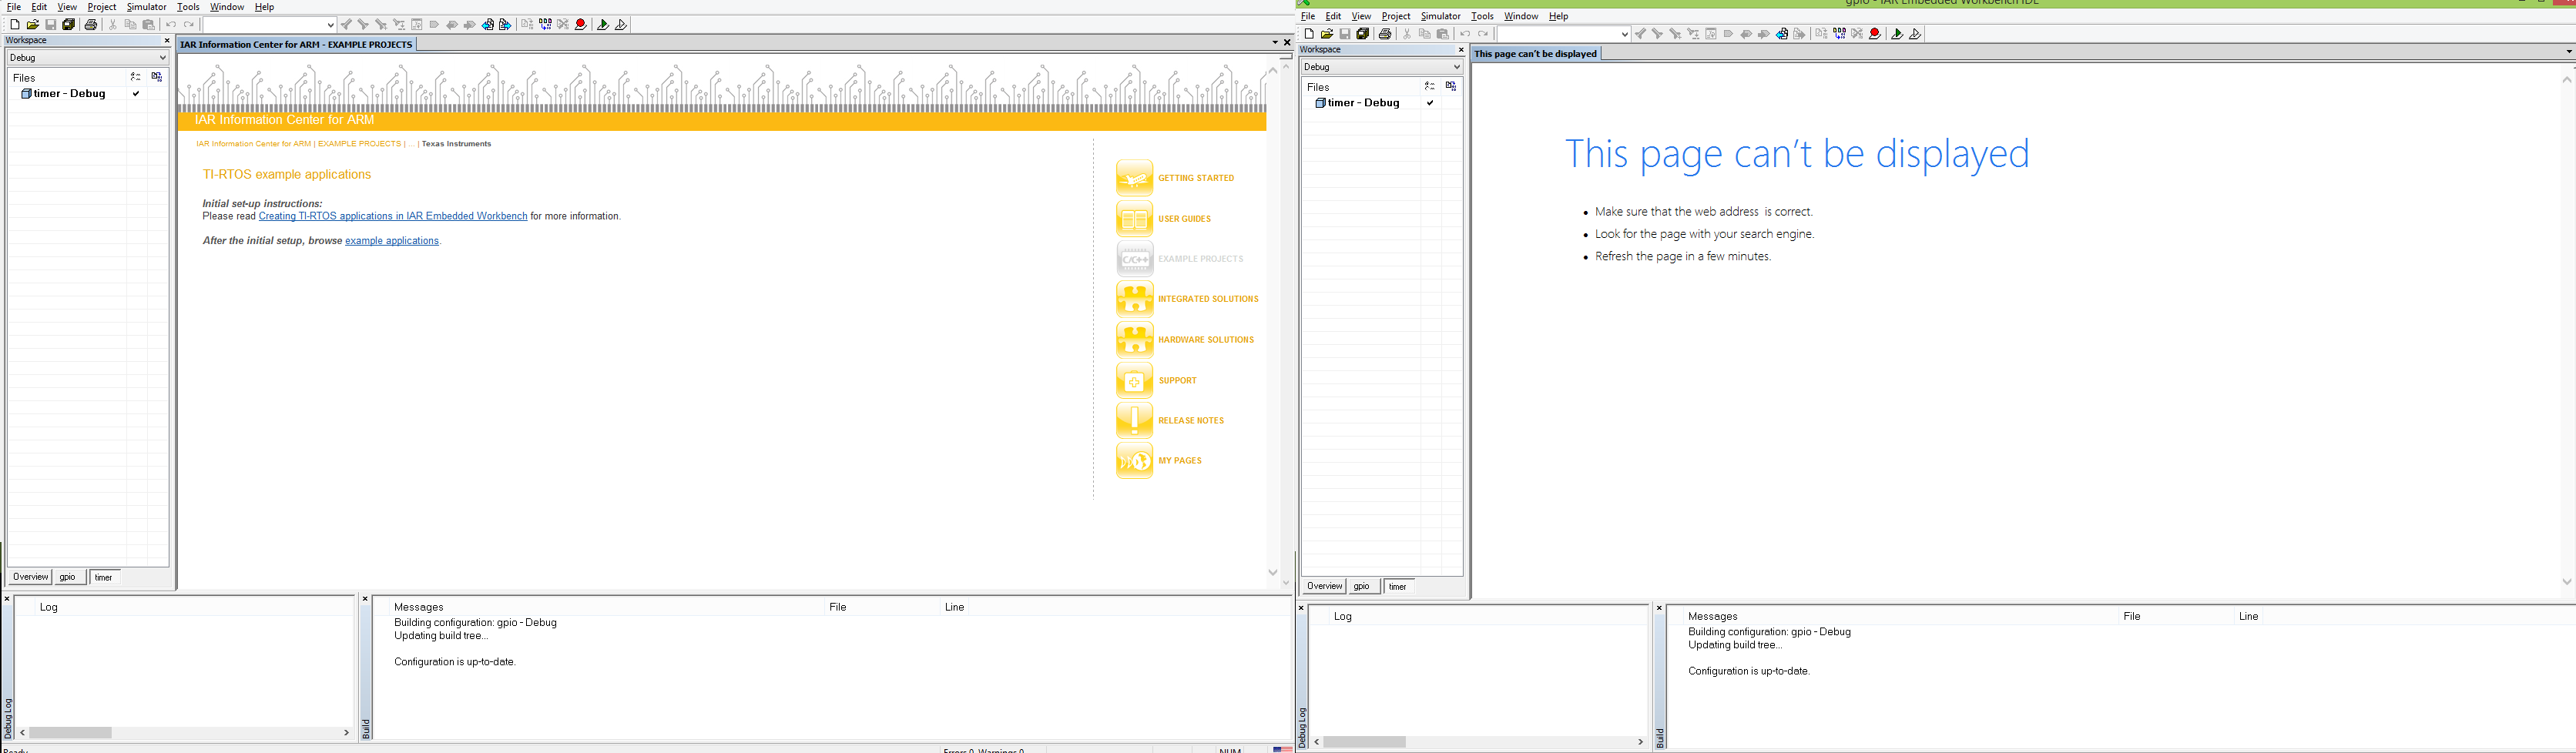The height and width of the screenshot is (753, 2576).
Task: Click 'Building configuration: gpio - Debug' in Information Center window
Action: pos(475,623)
